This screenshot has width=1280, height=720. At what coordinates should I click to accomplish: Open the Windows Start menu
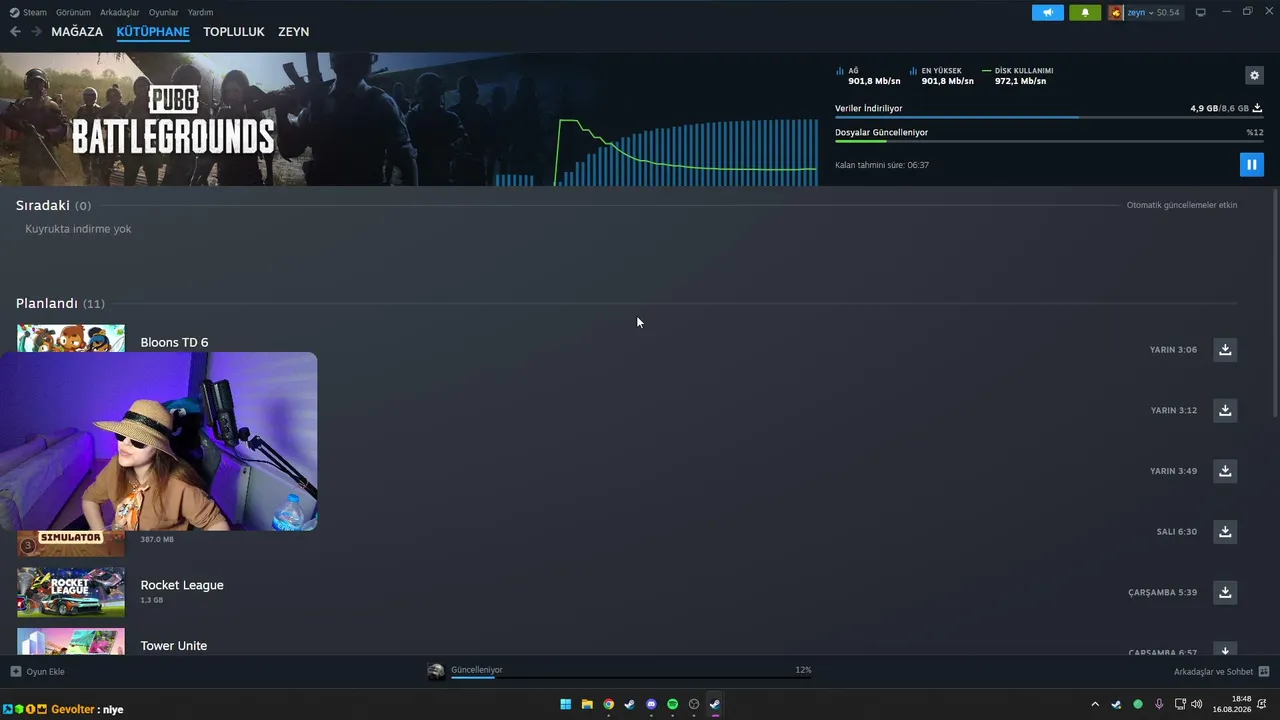(x=566, y=704)
